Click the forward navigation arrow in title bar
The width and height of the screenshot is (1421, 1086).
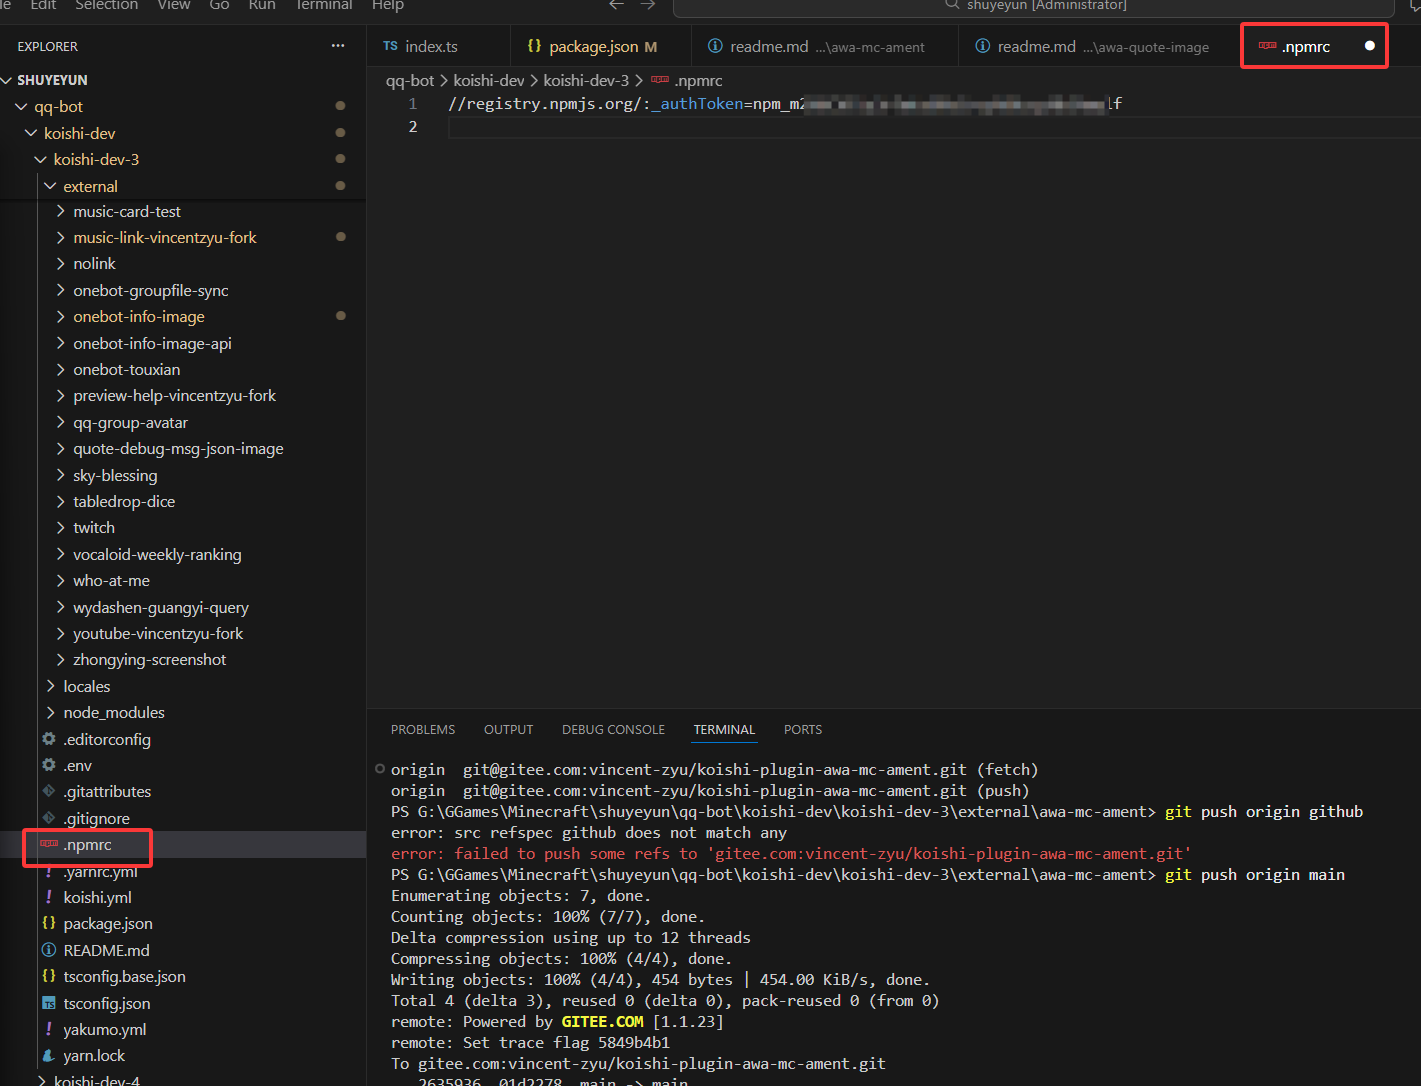(x=648, y=5)
